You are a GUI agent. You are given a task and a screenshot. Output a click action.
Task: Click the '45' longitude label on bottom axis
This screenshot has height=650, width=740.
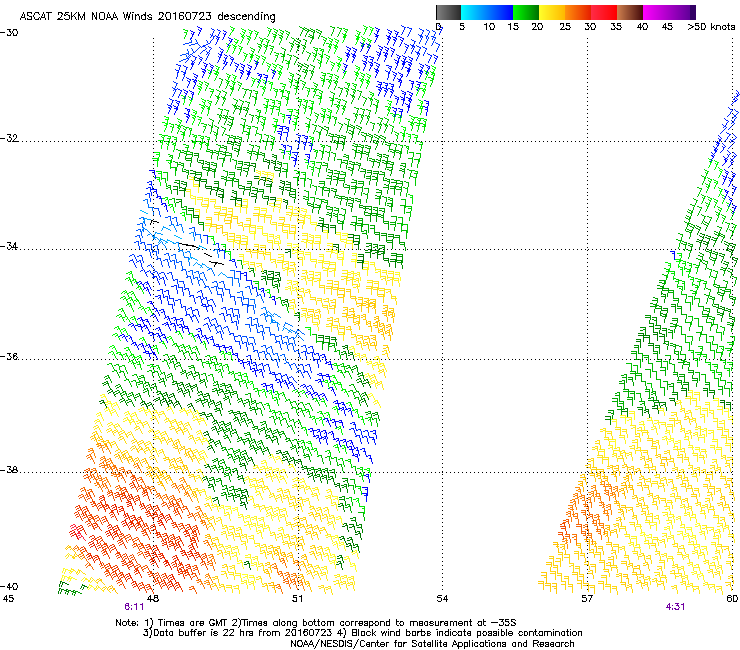click(8, 599)
